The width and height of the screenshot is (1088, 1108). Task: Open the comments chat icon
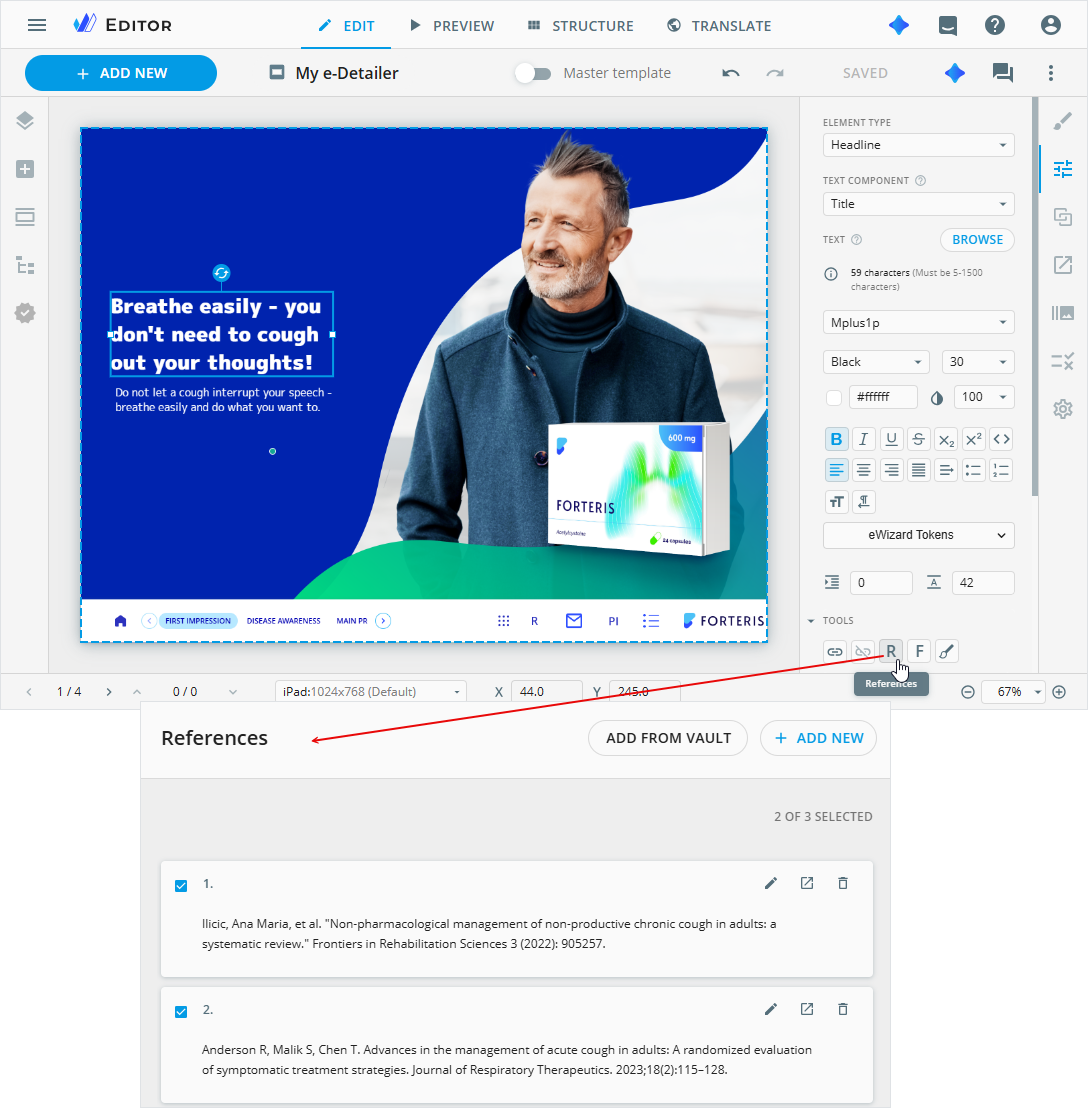(x=1003, y=73)
